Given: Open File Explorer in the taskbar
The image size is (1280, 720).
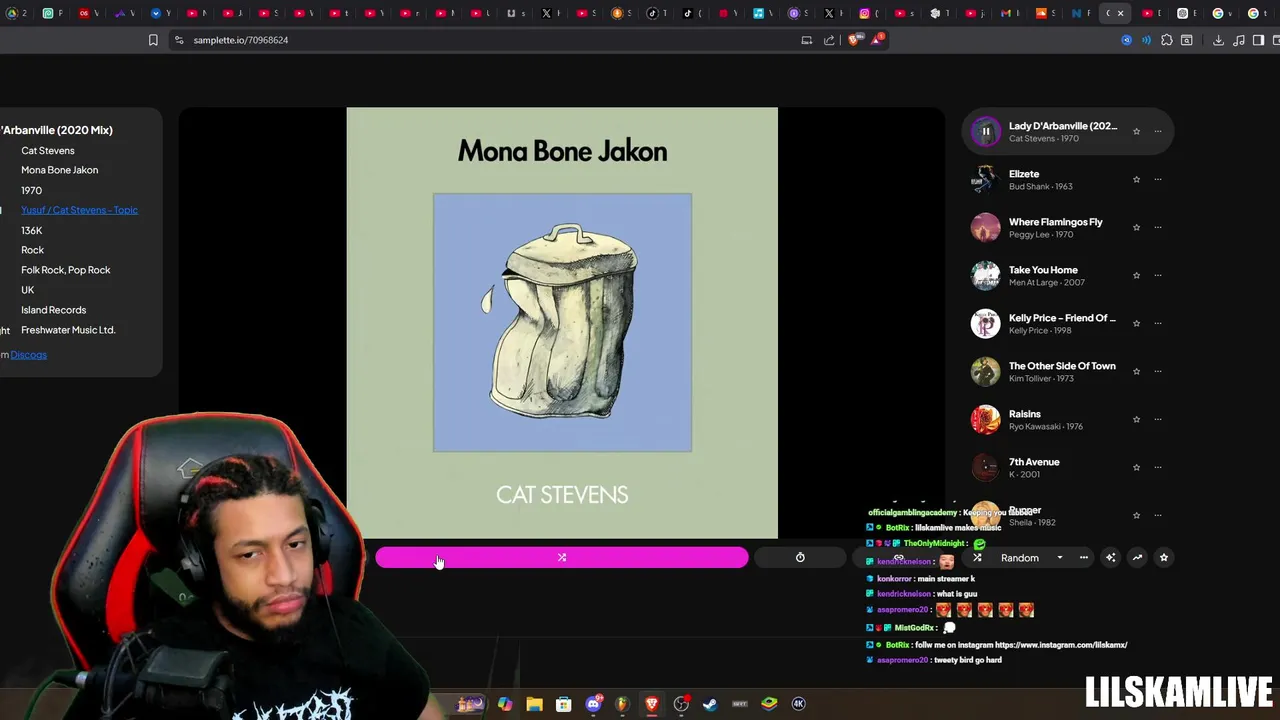Looking at the screenshot, I should tap(534, 704).
